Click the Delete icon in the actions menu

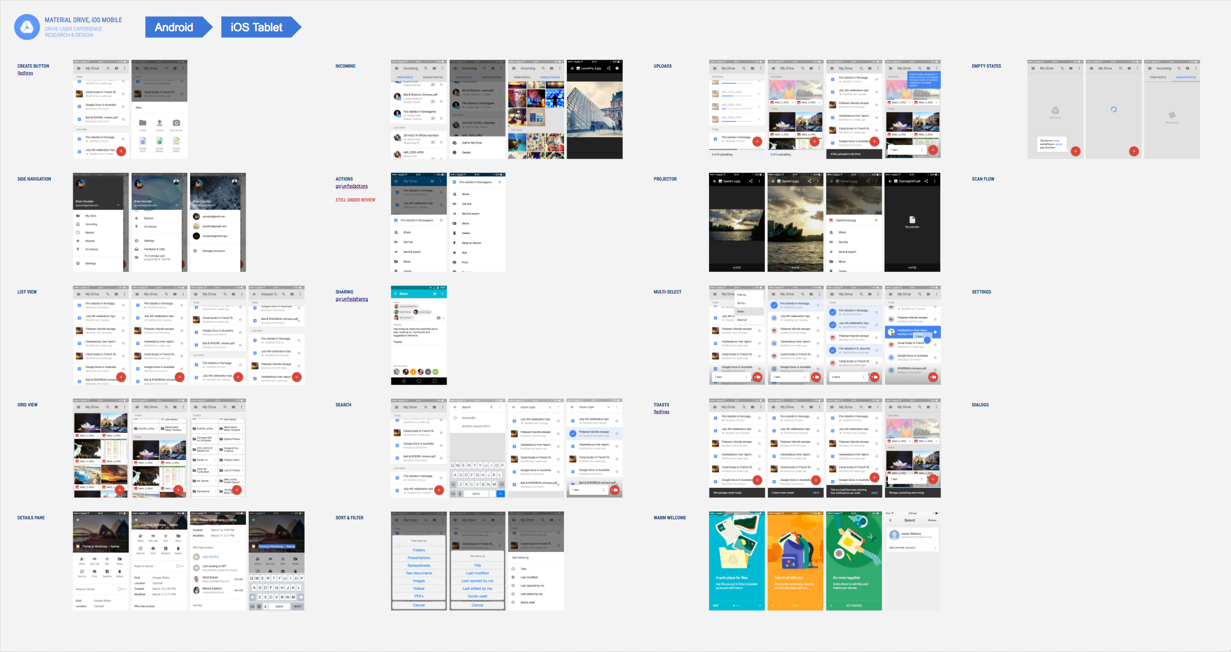(454, 233)
